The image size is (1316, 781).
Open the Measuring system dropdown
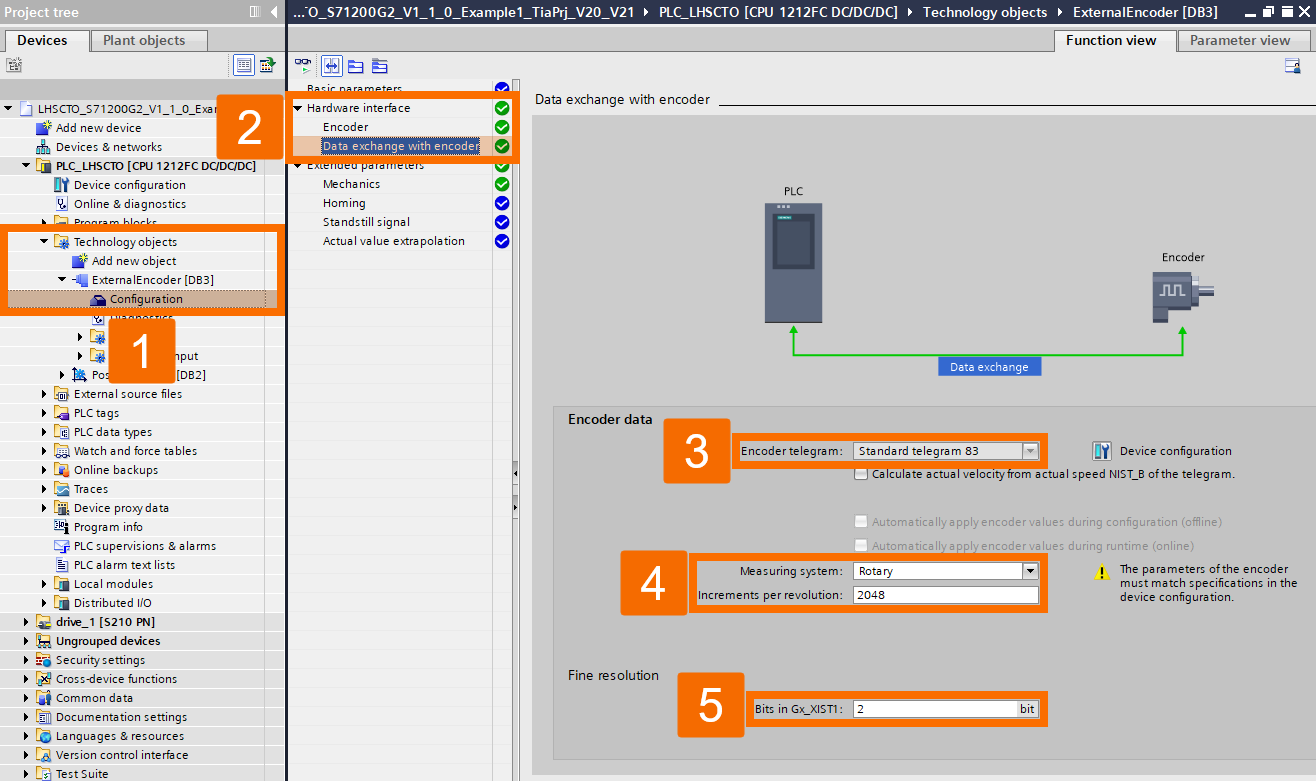(x=1030, y=571)
